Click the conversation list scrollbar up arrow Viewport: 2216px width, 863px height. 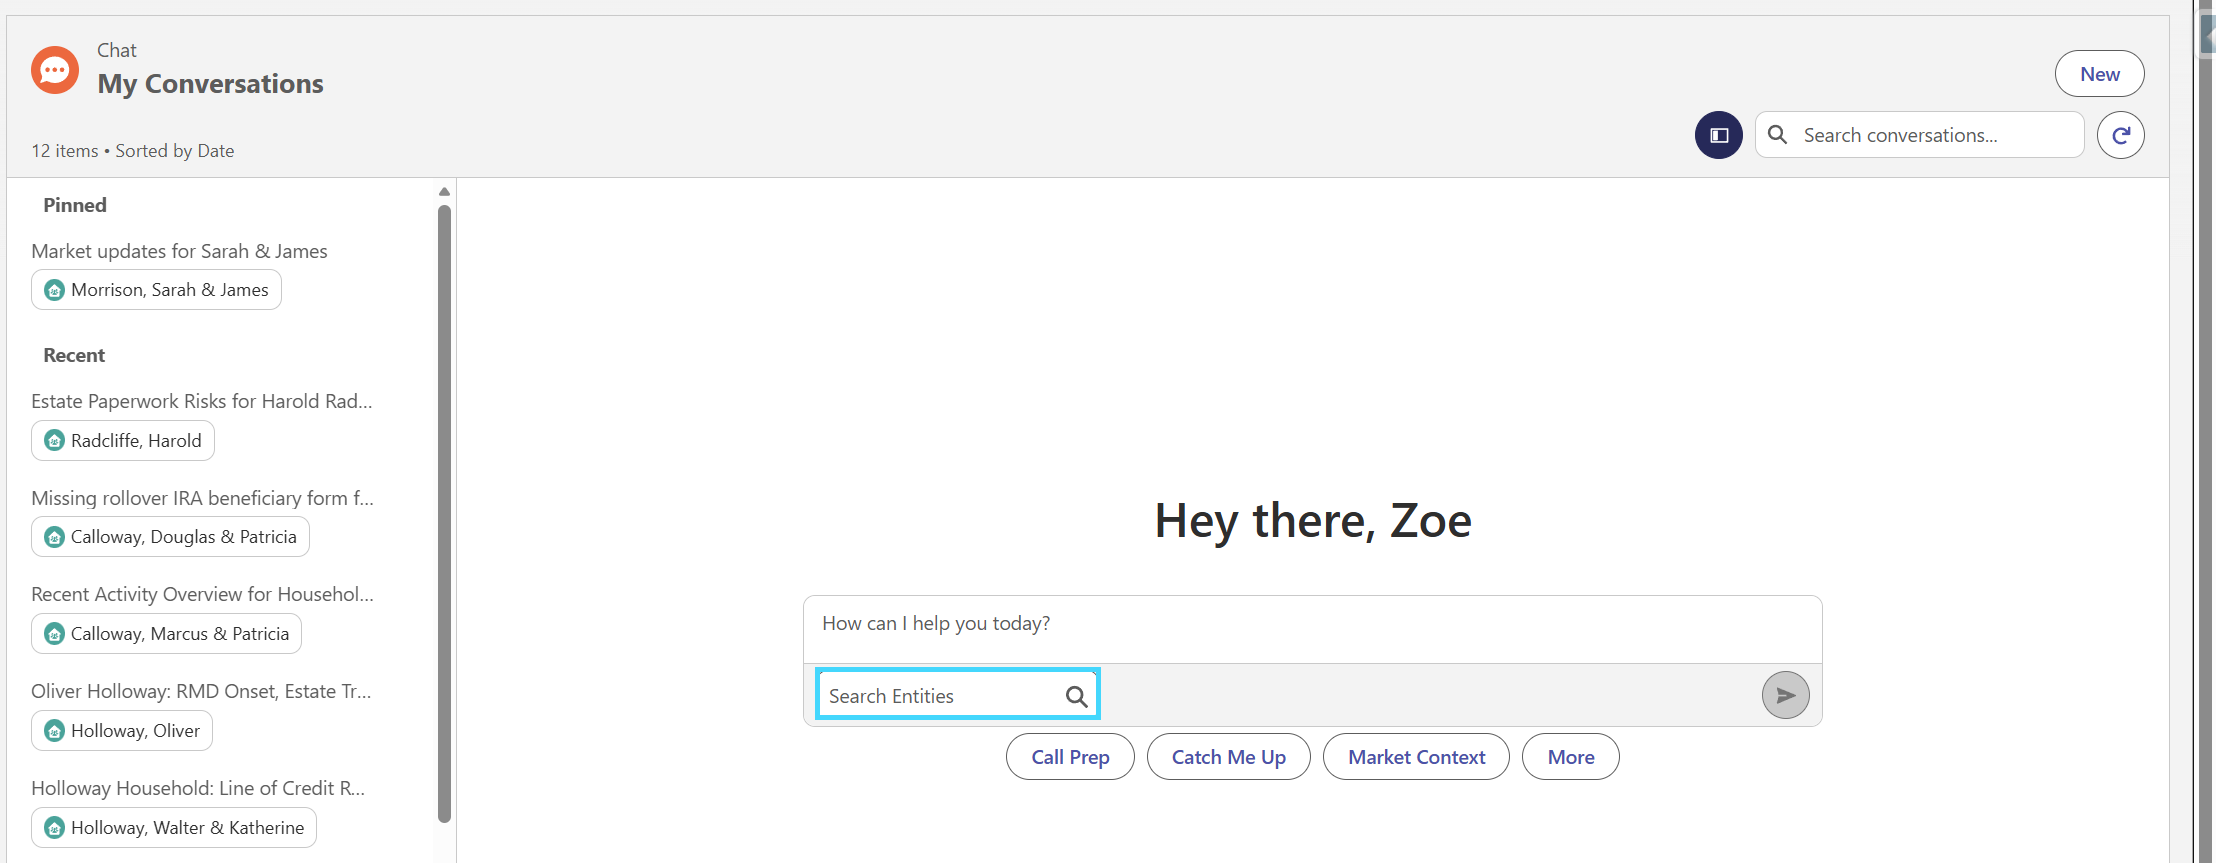445,192
